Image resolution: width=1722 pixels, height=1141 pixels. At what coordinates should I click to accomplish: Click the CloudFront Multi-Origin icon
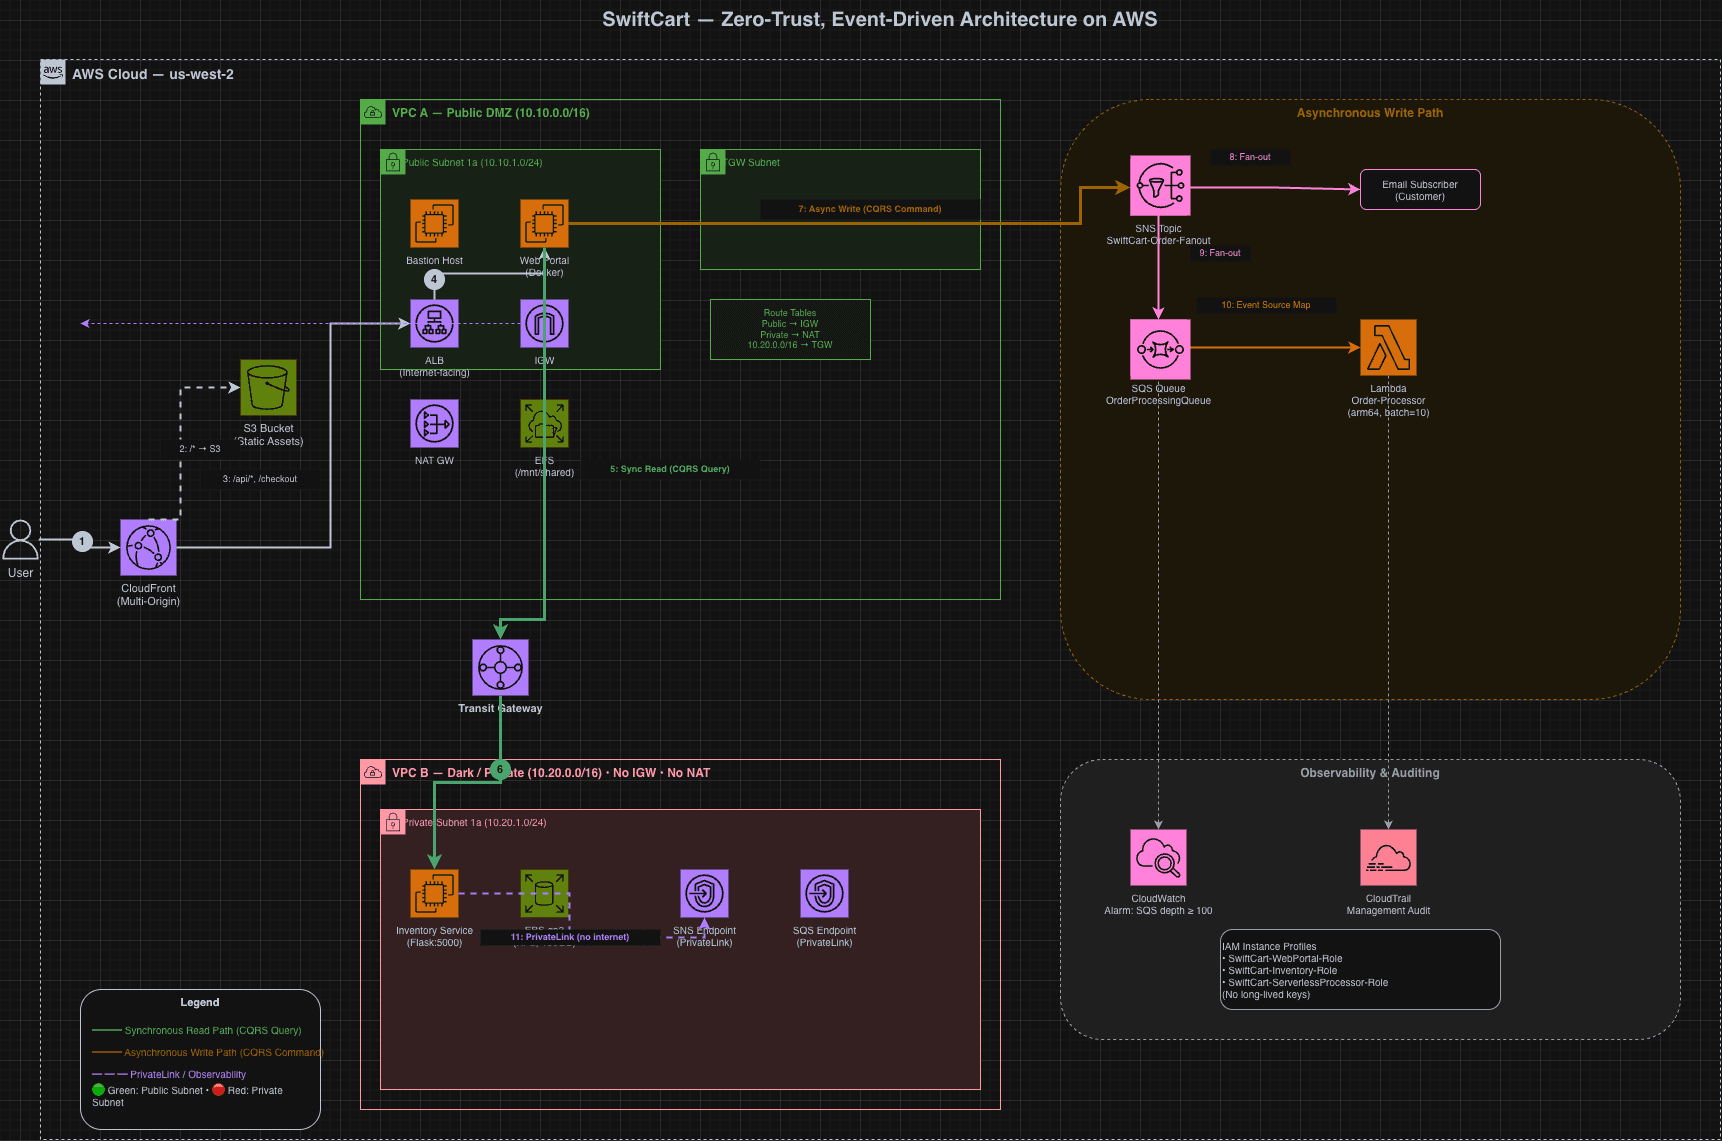(x=149, y=548)
